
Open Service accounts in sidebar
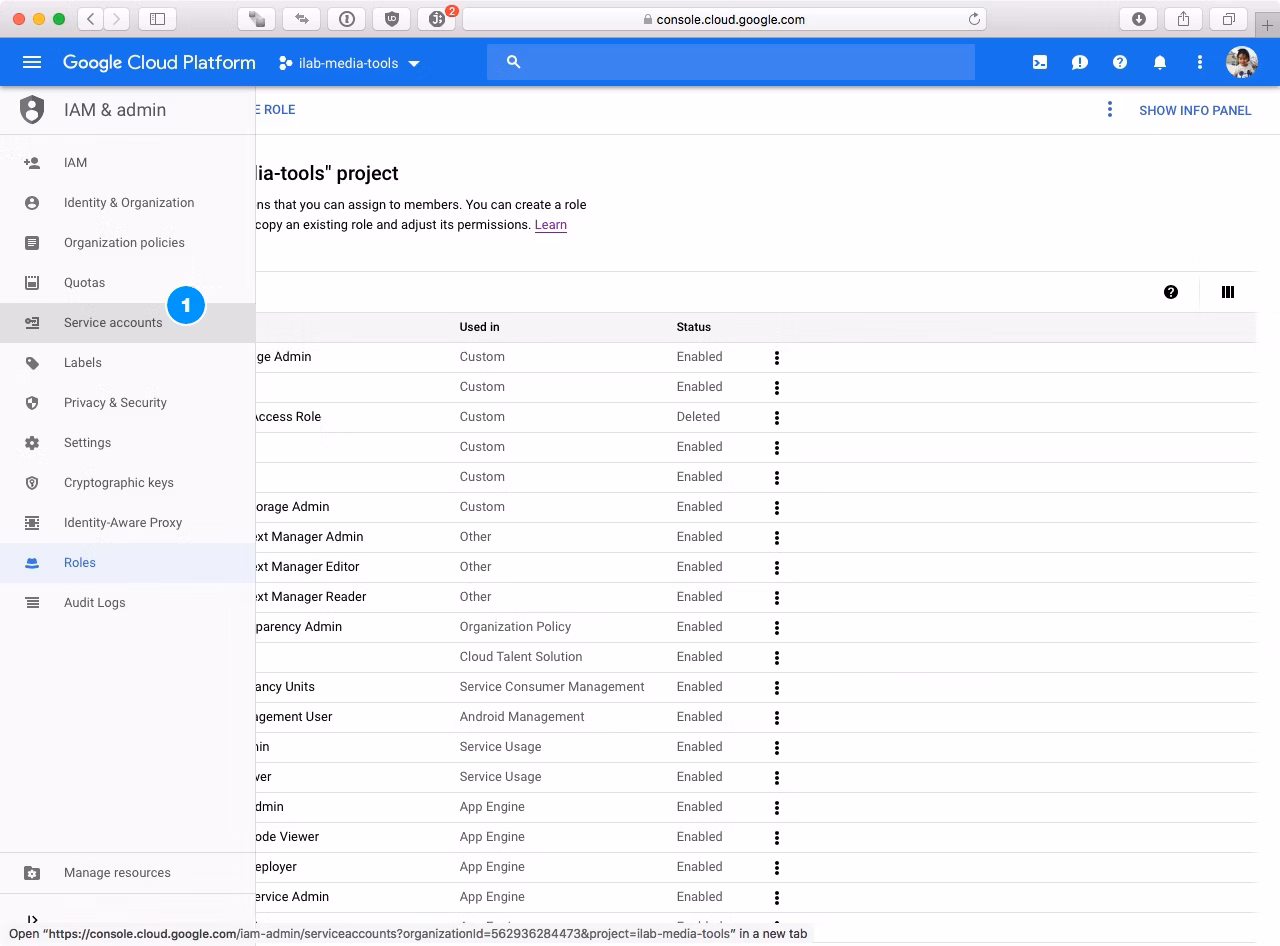[x=128, y=322]
